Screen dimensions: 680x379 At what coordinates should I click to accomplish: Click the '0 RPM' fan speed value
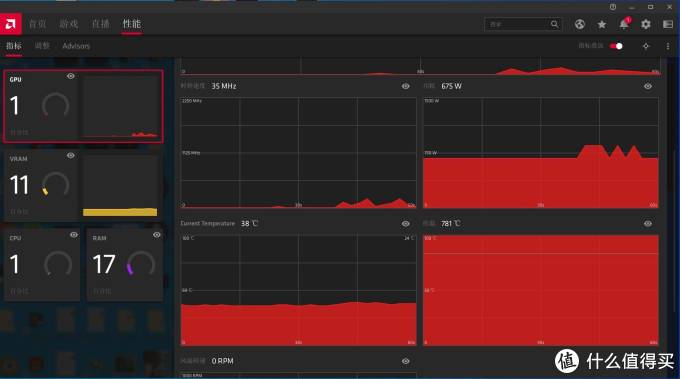222,361
